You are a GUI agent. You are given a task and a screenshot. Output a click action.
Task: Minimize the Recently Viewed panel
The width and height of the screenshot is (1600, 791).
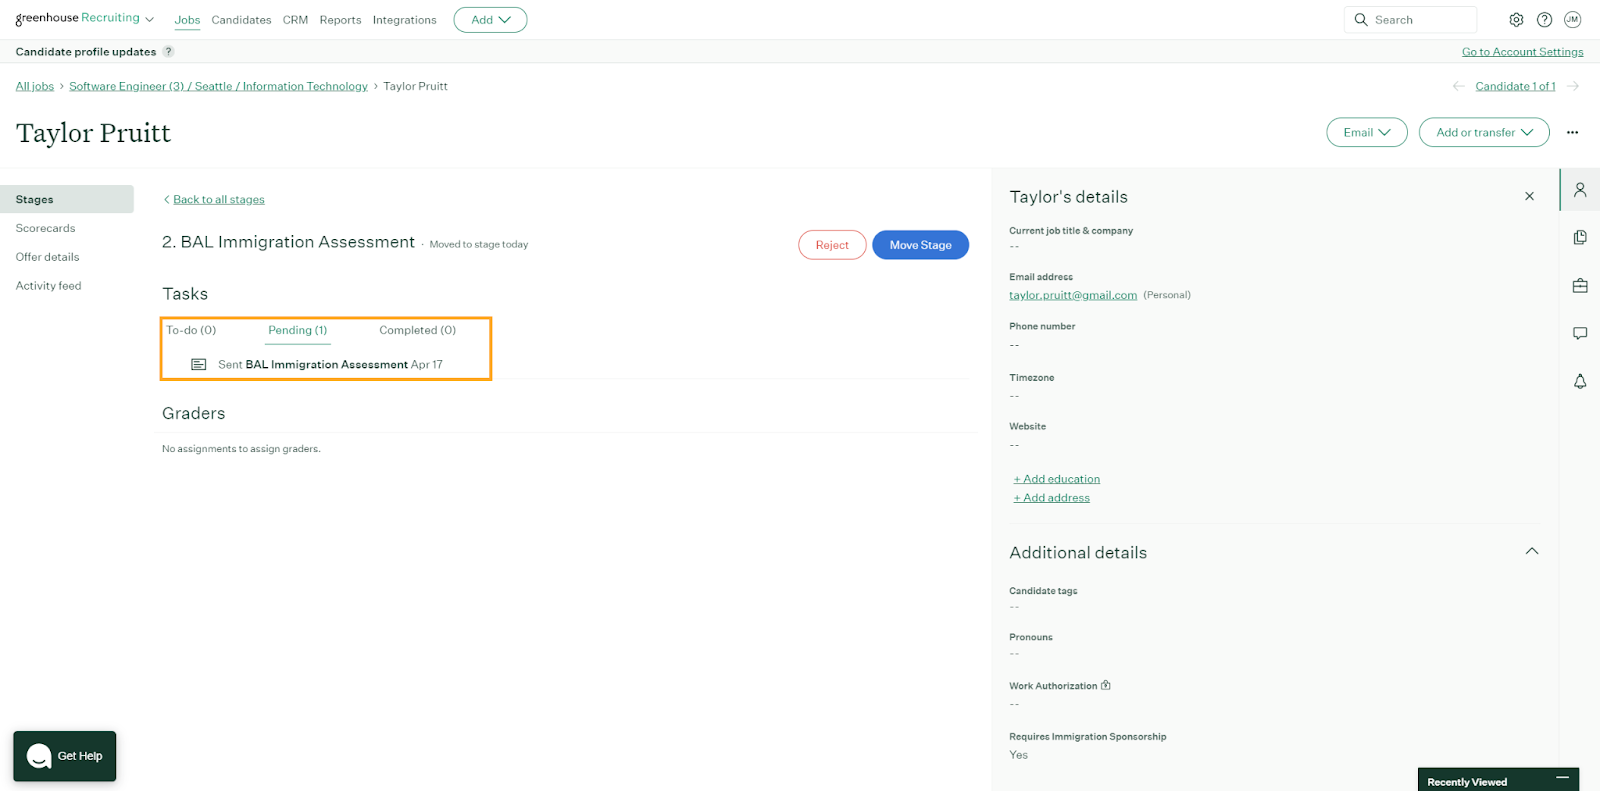pyautogui.click(x=1562, y=778)
